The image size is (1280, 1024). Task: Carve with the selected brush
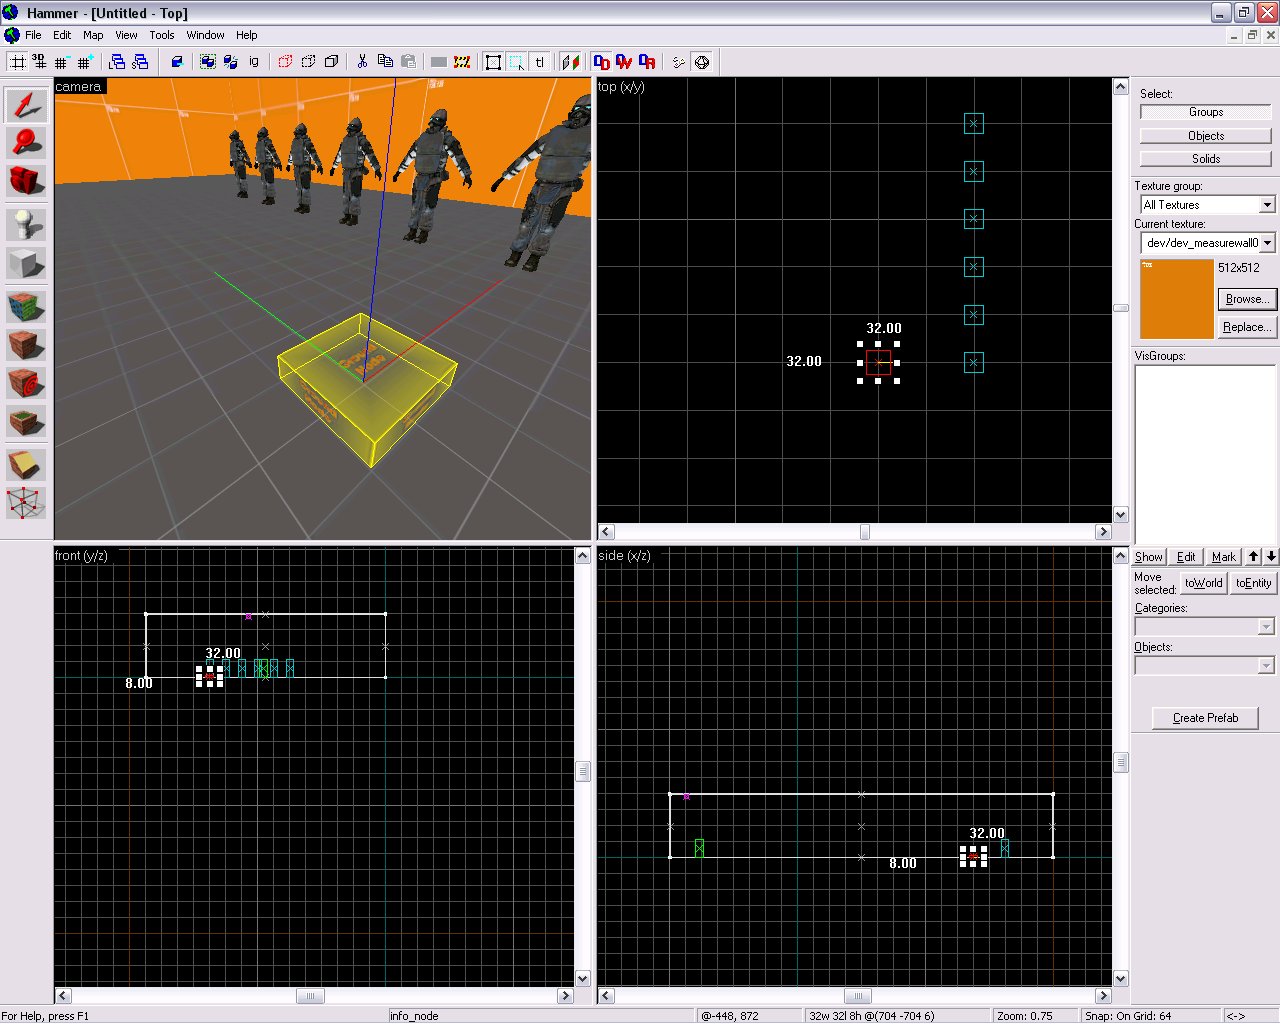pyautogui.click(x=177, y=62)
